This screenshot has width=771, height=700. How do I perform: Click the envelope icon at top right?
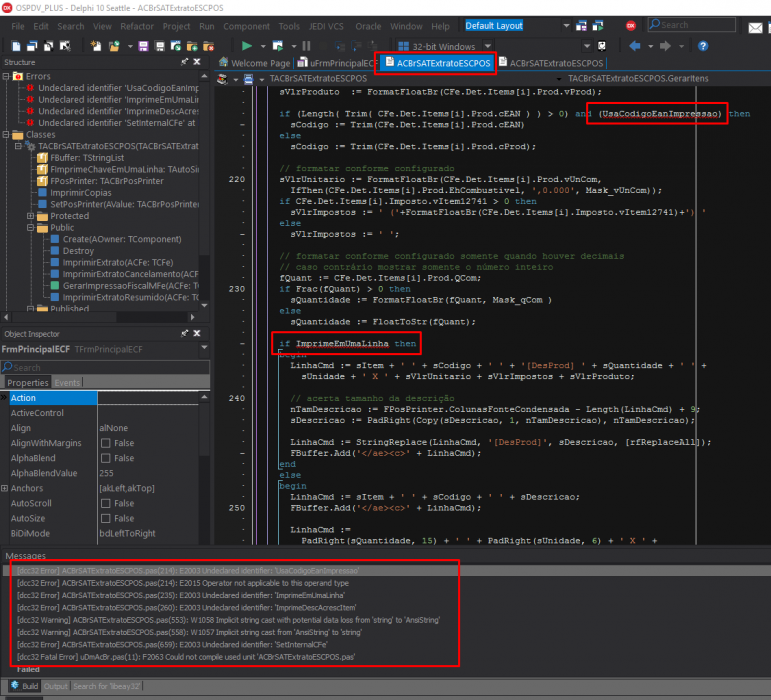click(755, 28)
